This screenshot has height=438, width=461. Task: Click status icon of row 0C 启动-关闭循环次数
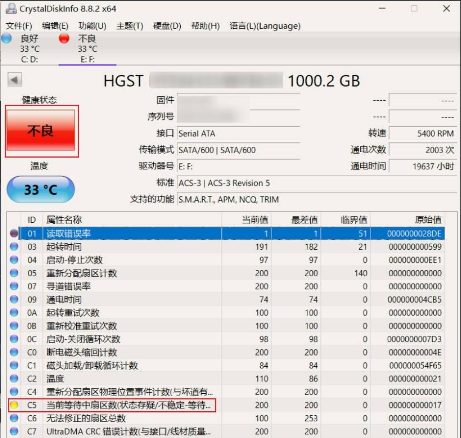[x=14, y=339]
